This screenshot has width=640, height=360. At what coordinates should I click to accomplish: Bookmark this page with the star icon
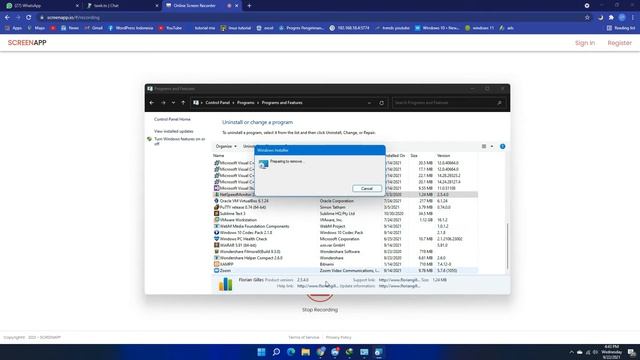pyautogui.click(x=587, y=18)
